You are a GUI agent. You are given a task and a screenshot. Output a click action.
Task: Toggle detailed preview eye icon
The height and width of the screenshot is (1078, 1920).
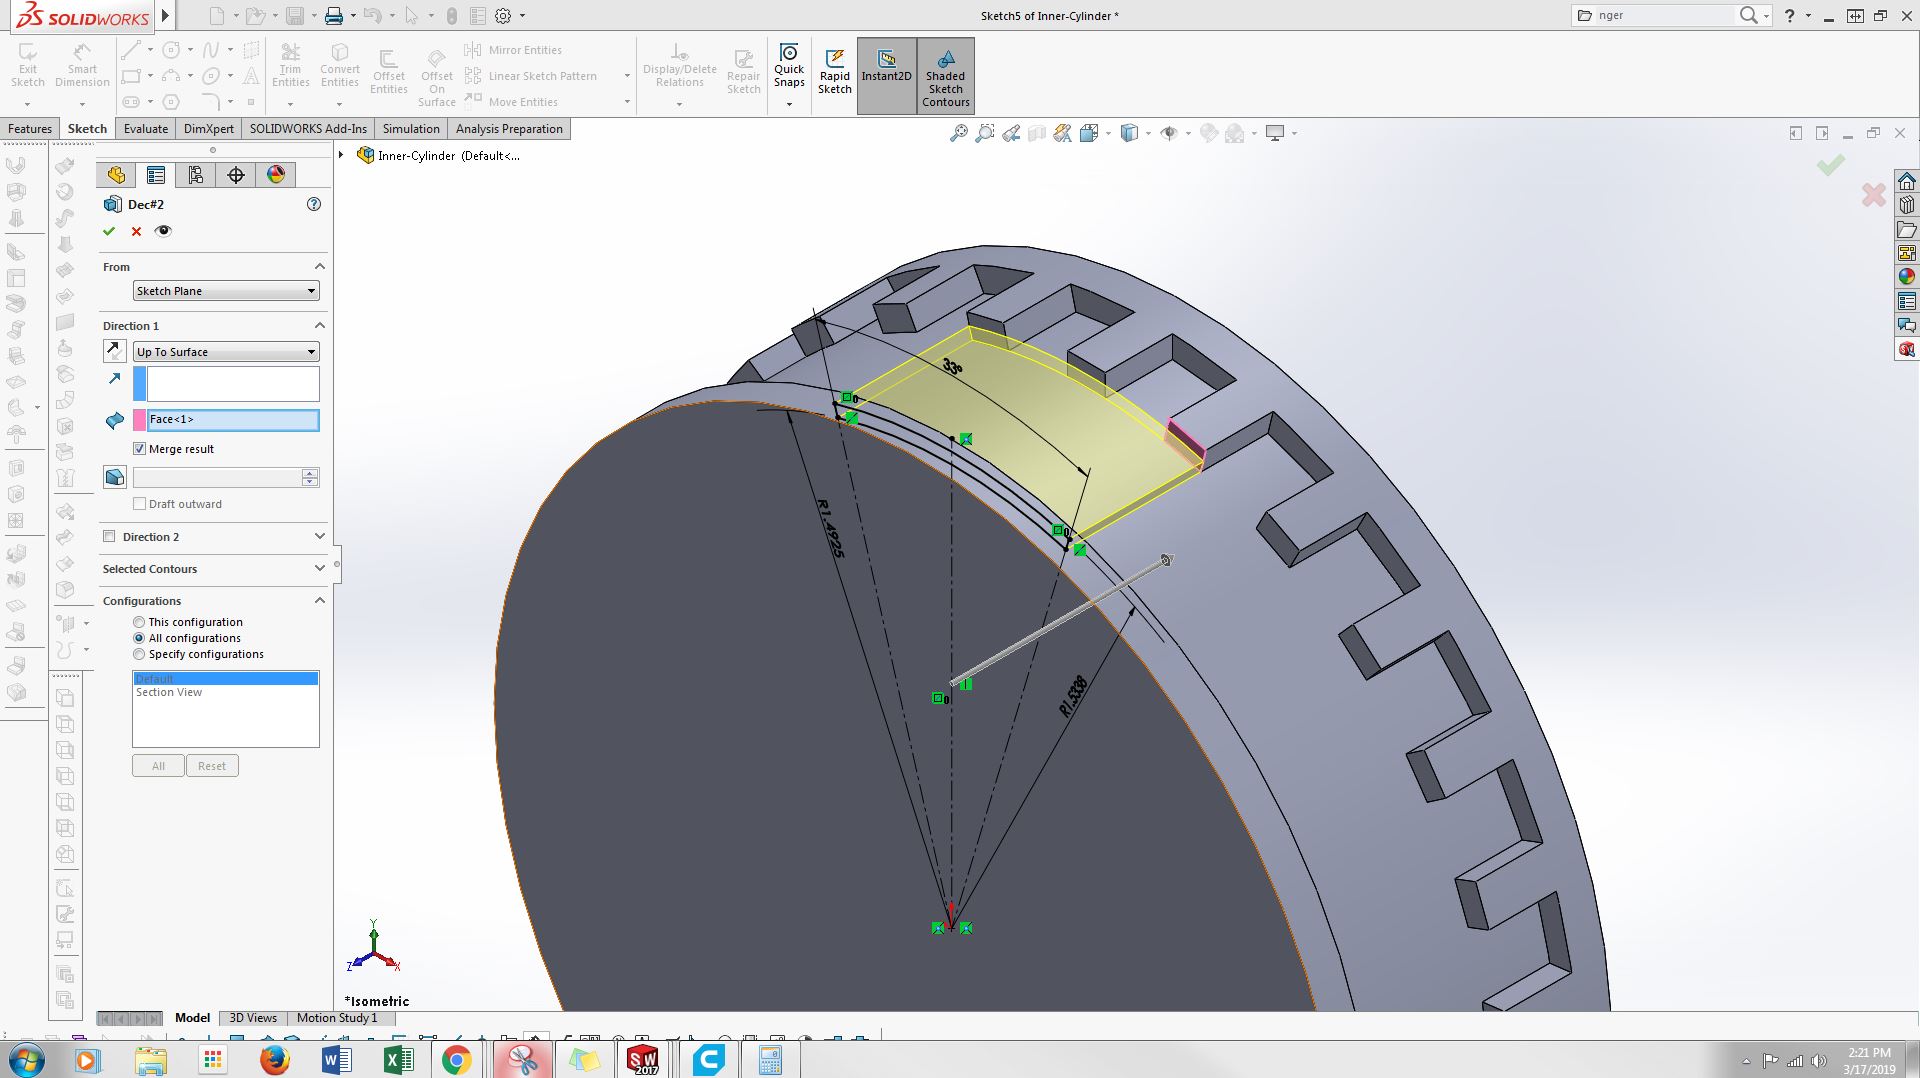pos(164,231)
